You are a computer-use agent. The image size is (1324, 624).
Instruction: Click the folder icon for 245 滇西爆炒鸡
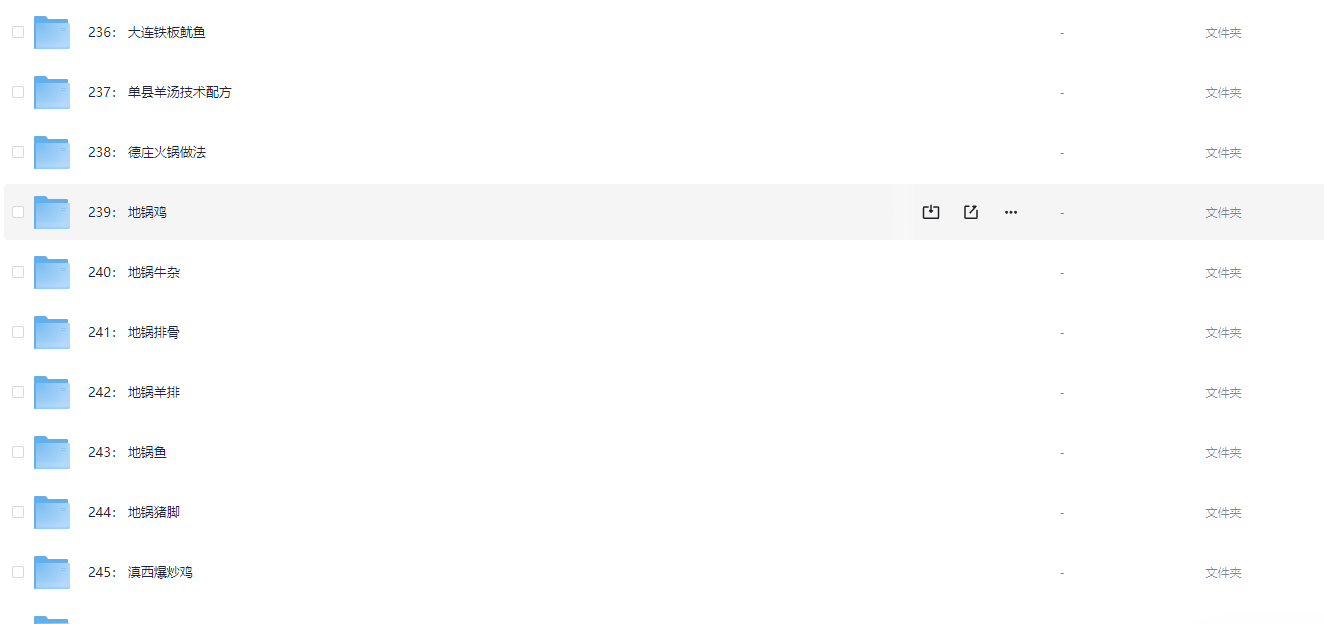pyautogui.click(x=52, y=573)
